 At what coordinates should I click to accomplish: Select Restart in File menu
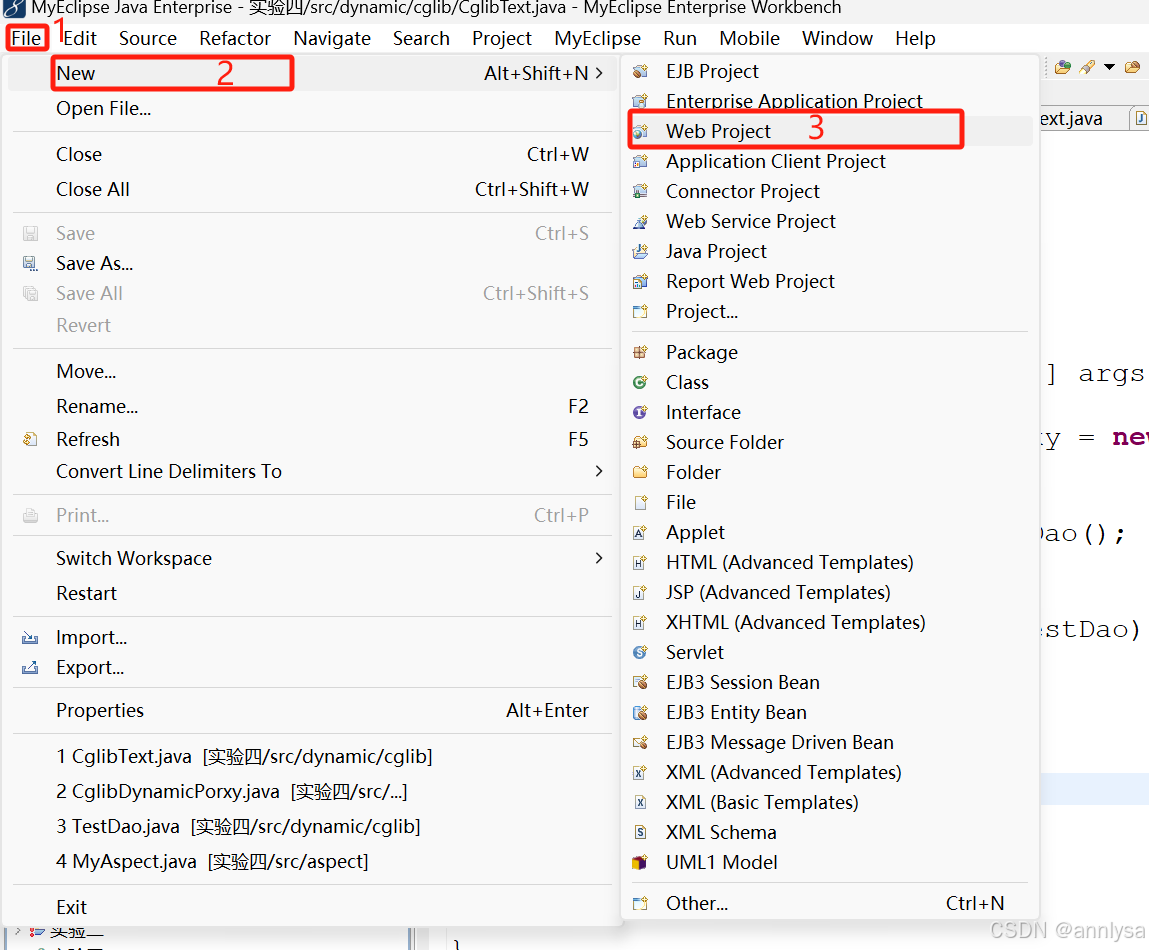86,594
